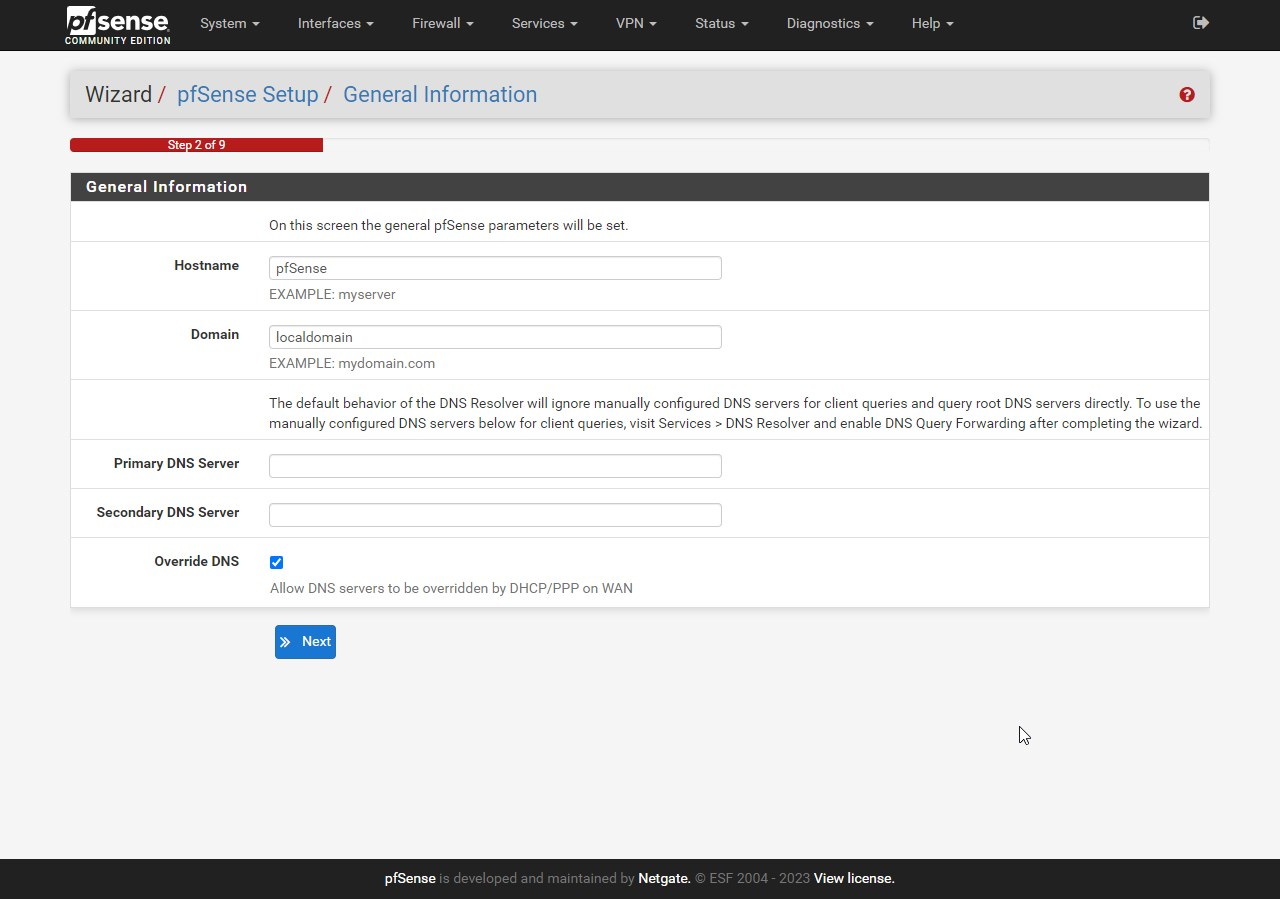Screen dimensions: 1280x899
Task: Expand the Services dropdown
Action: point(545,23)
